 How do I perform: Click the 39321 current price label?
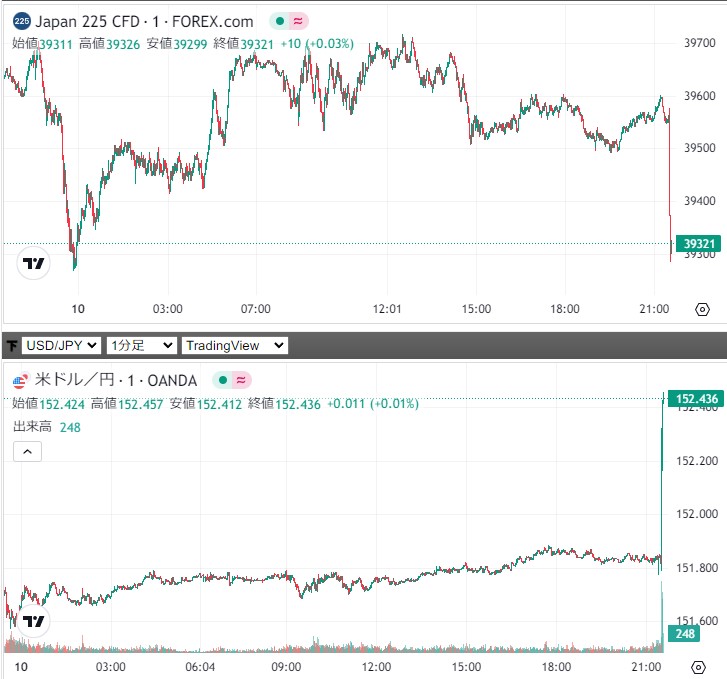tap(699, 243)
